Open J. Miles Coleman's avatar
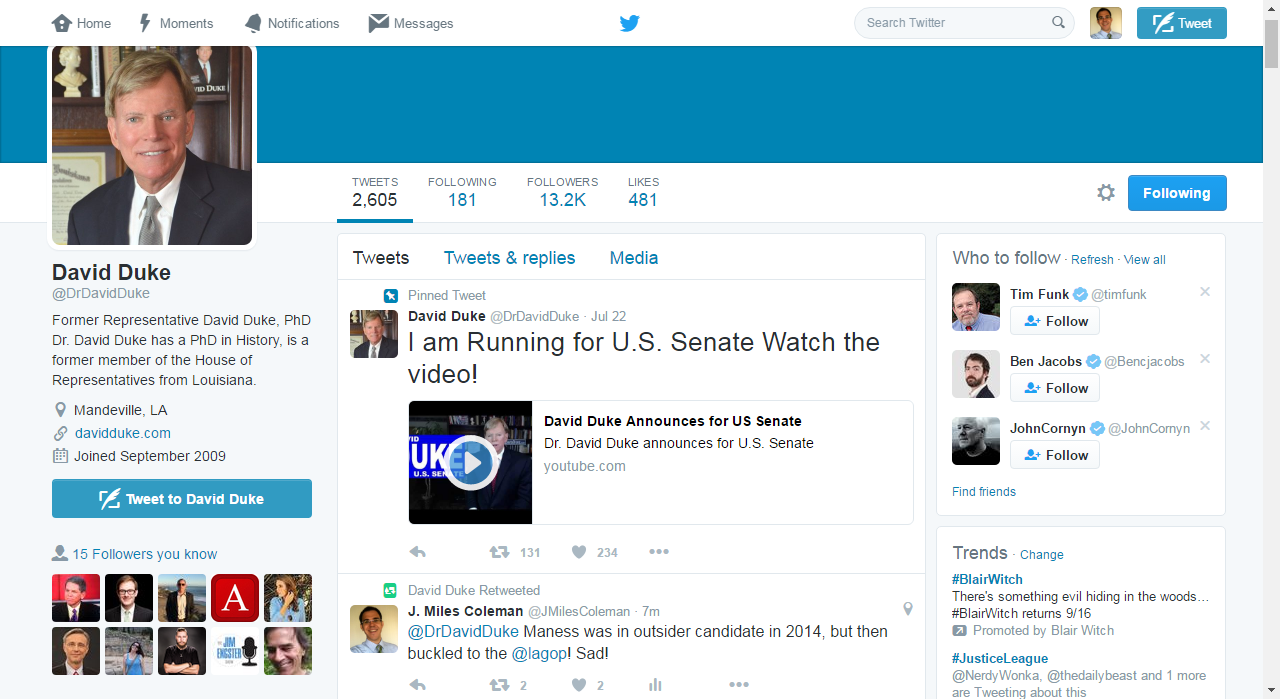This screenshot has width=1280, height=699. tap(374, 629)
